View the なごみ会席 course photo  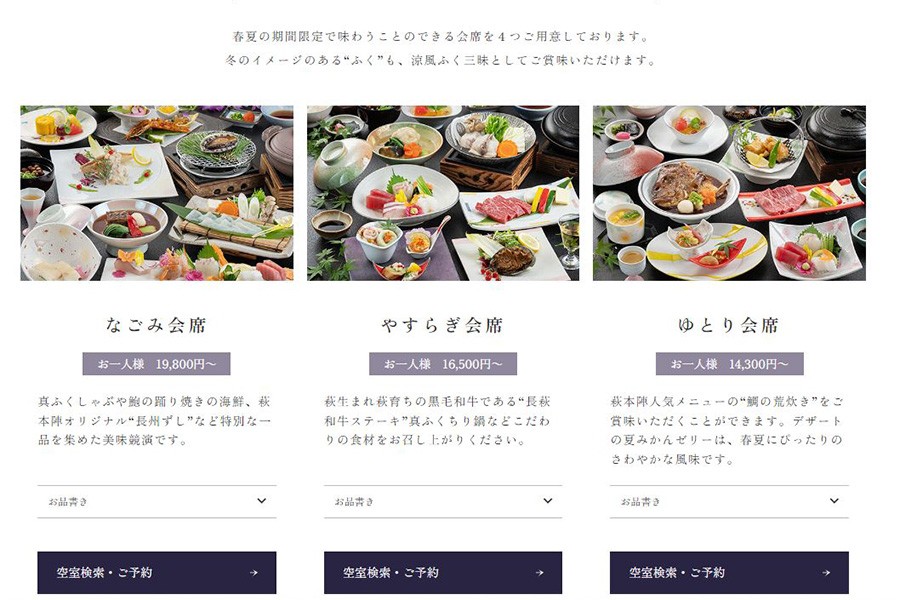tap(157, 193)
